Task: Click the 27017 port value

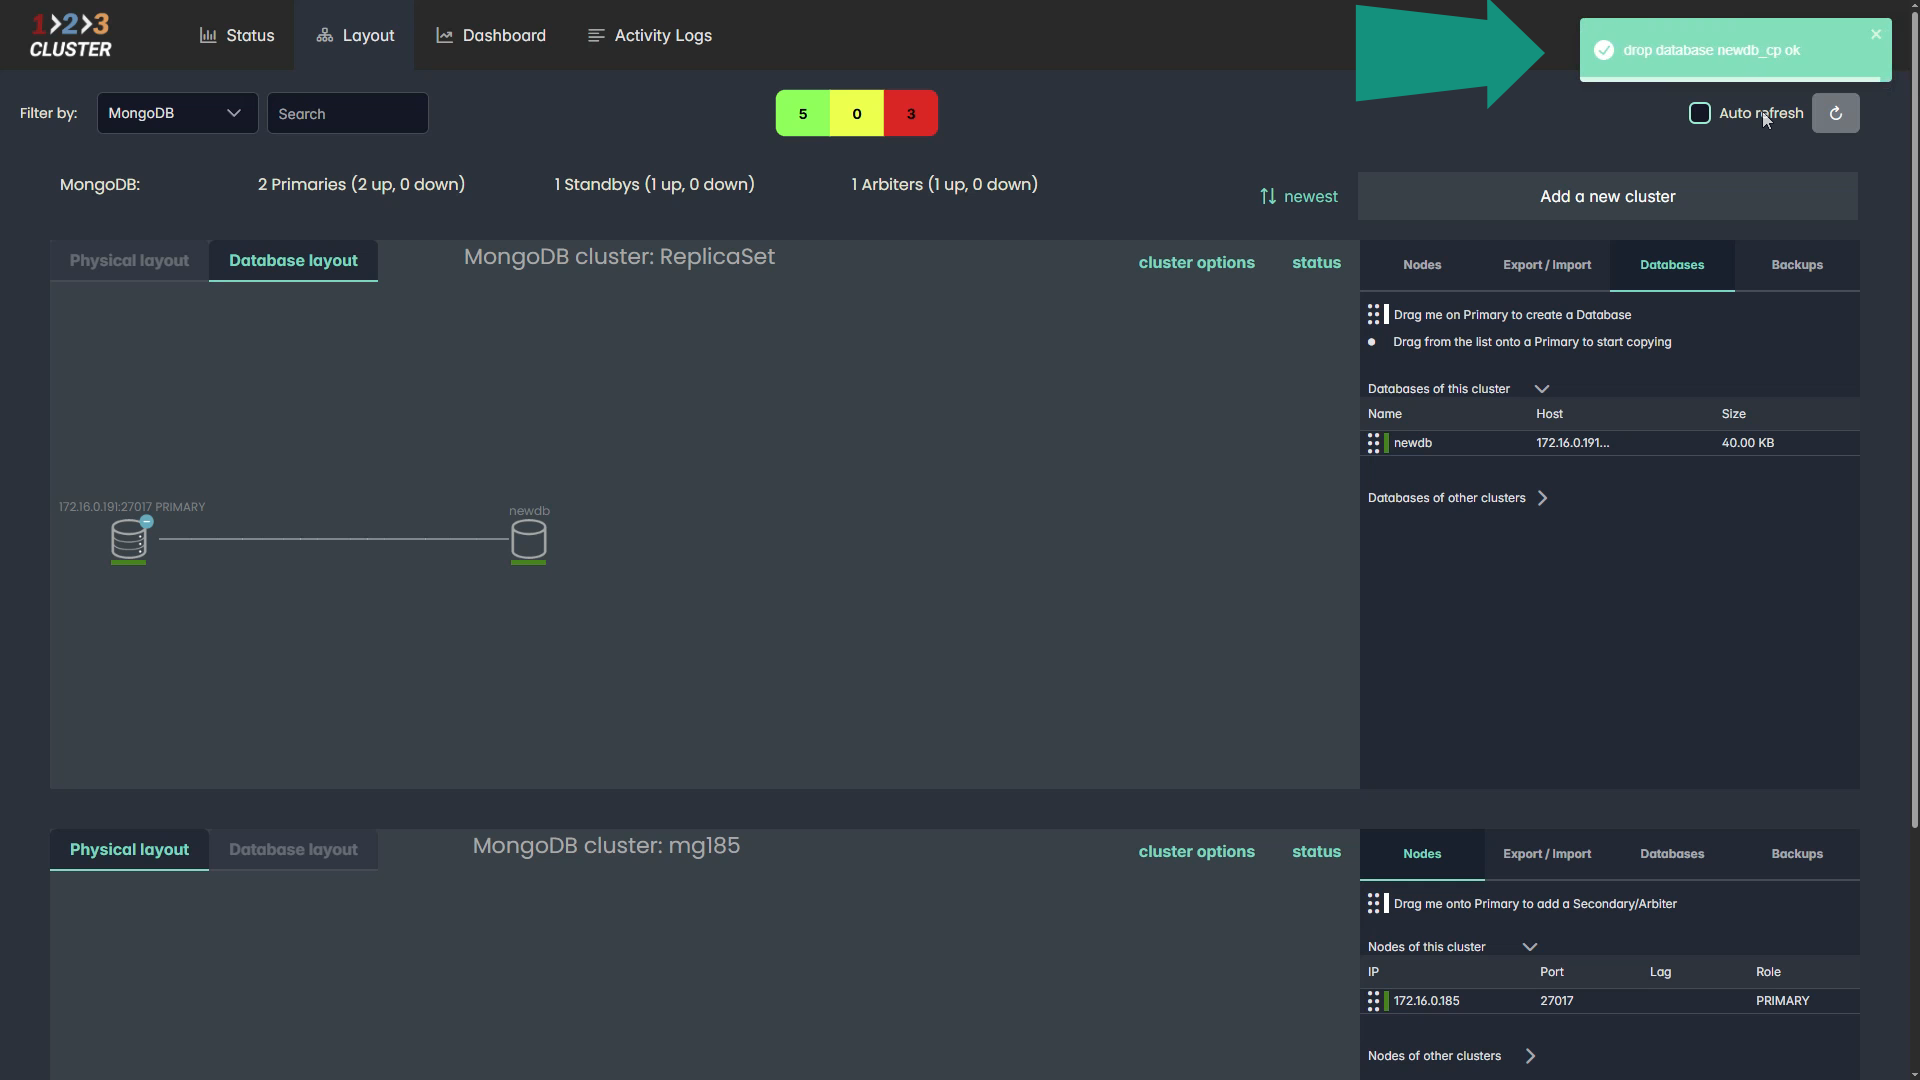Action: coord(1557,1001)
